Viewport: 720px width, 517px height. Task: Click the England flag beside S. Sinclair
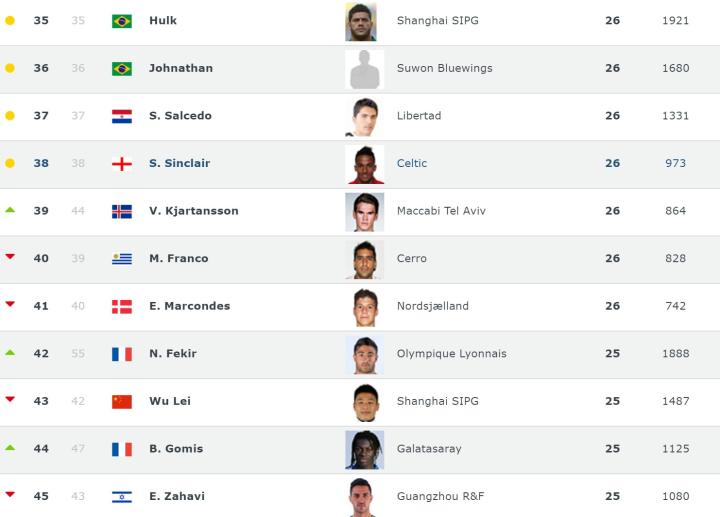122,164
